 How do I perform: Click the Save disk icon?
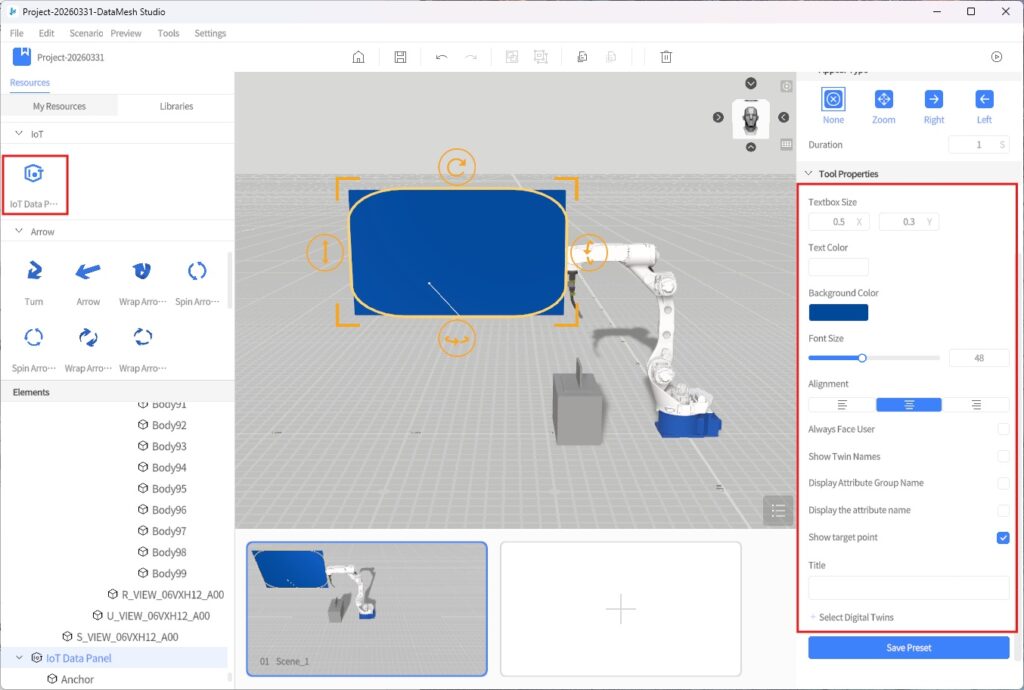[x=400, y=57]
